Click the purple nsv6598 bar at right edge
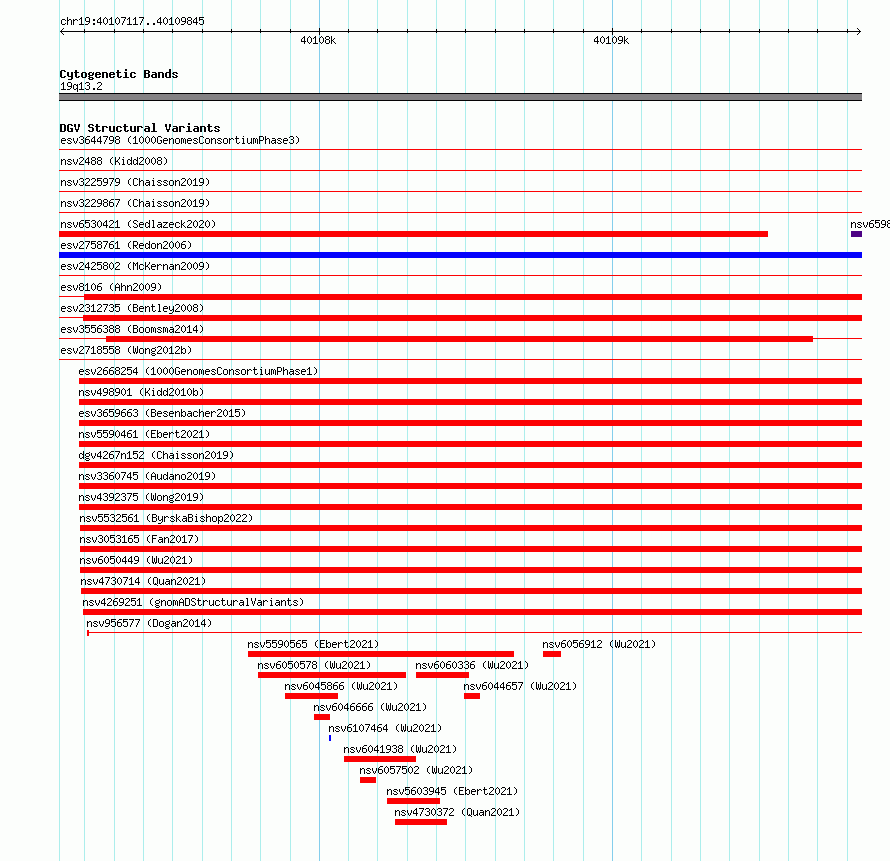The width and height of the screenshot is (890, 861). pyautogui.click(x=857, y=234)
